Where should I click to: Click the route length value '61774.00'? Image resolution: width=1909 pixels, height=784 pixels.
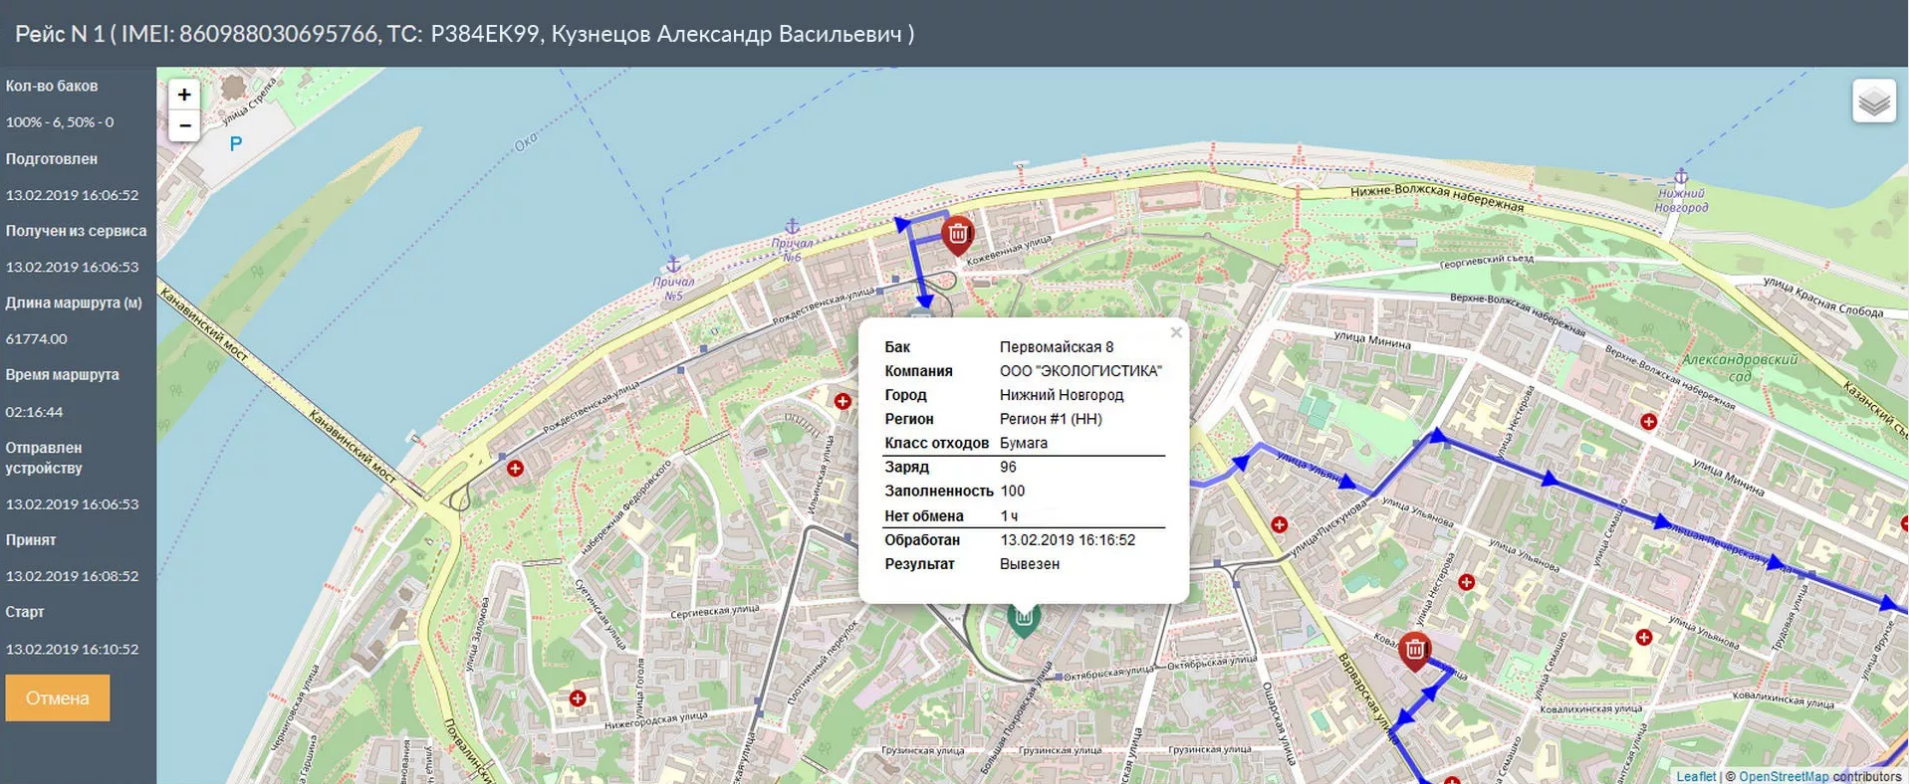(x=37, y=339)
